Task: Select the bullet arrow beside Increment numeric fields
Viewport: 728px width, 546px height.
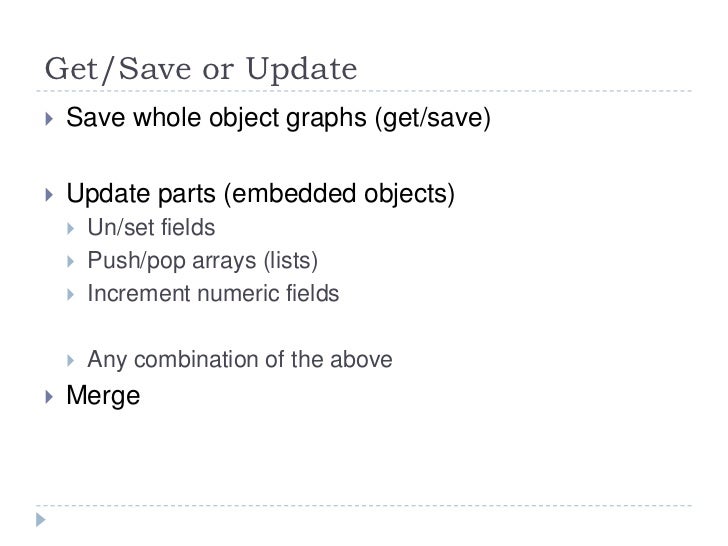Action: click(x=71, y=294)
